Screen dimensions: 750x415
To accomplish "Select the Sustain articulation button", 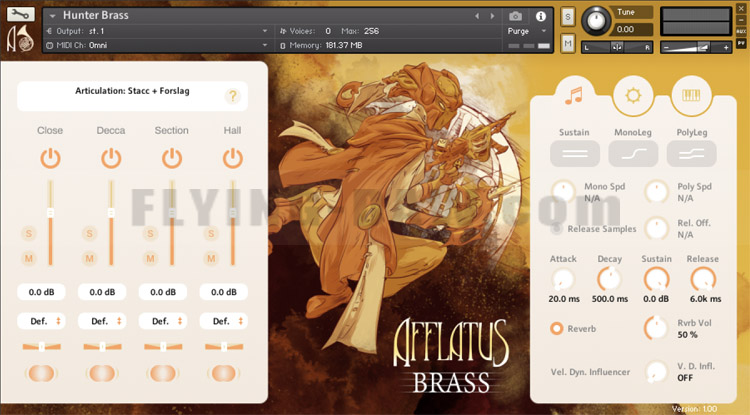I will point(574,153).
